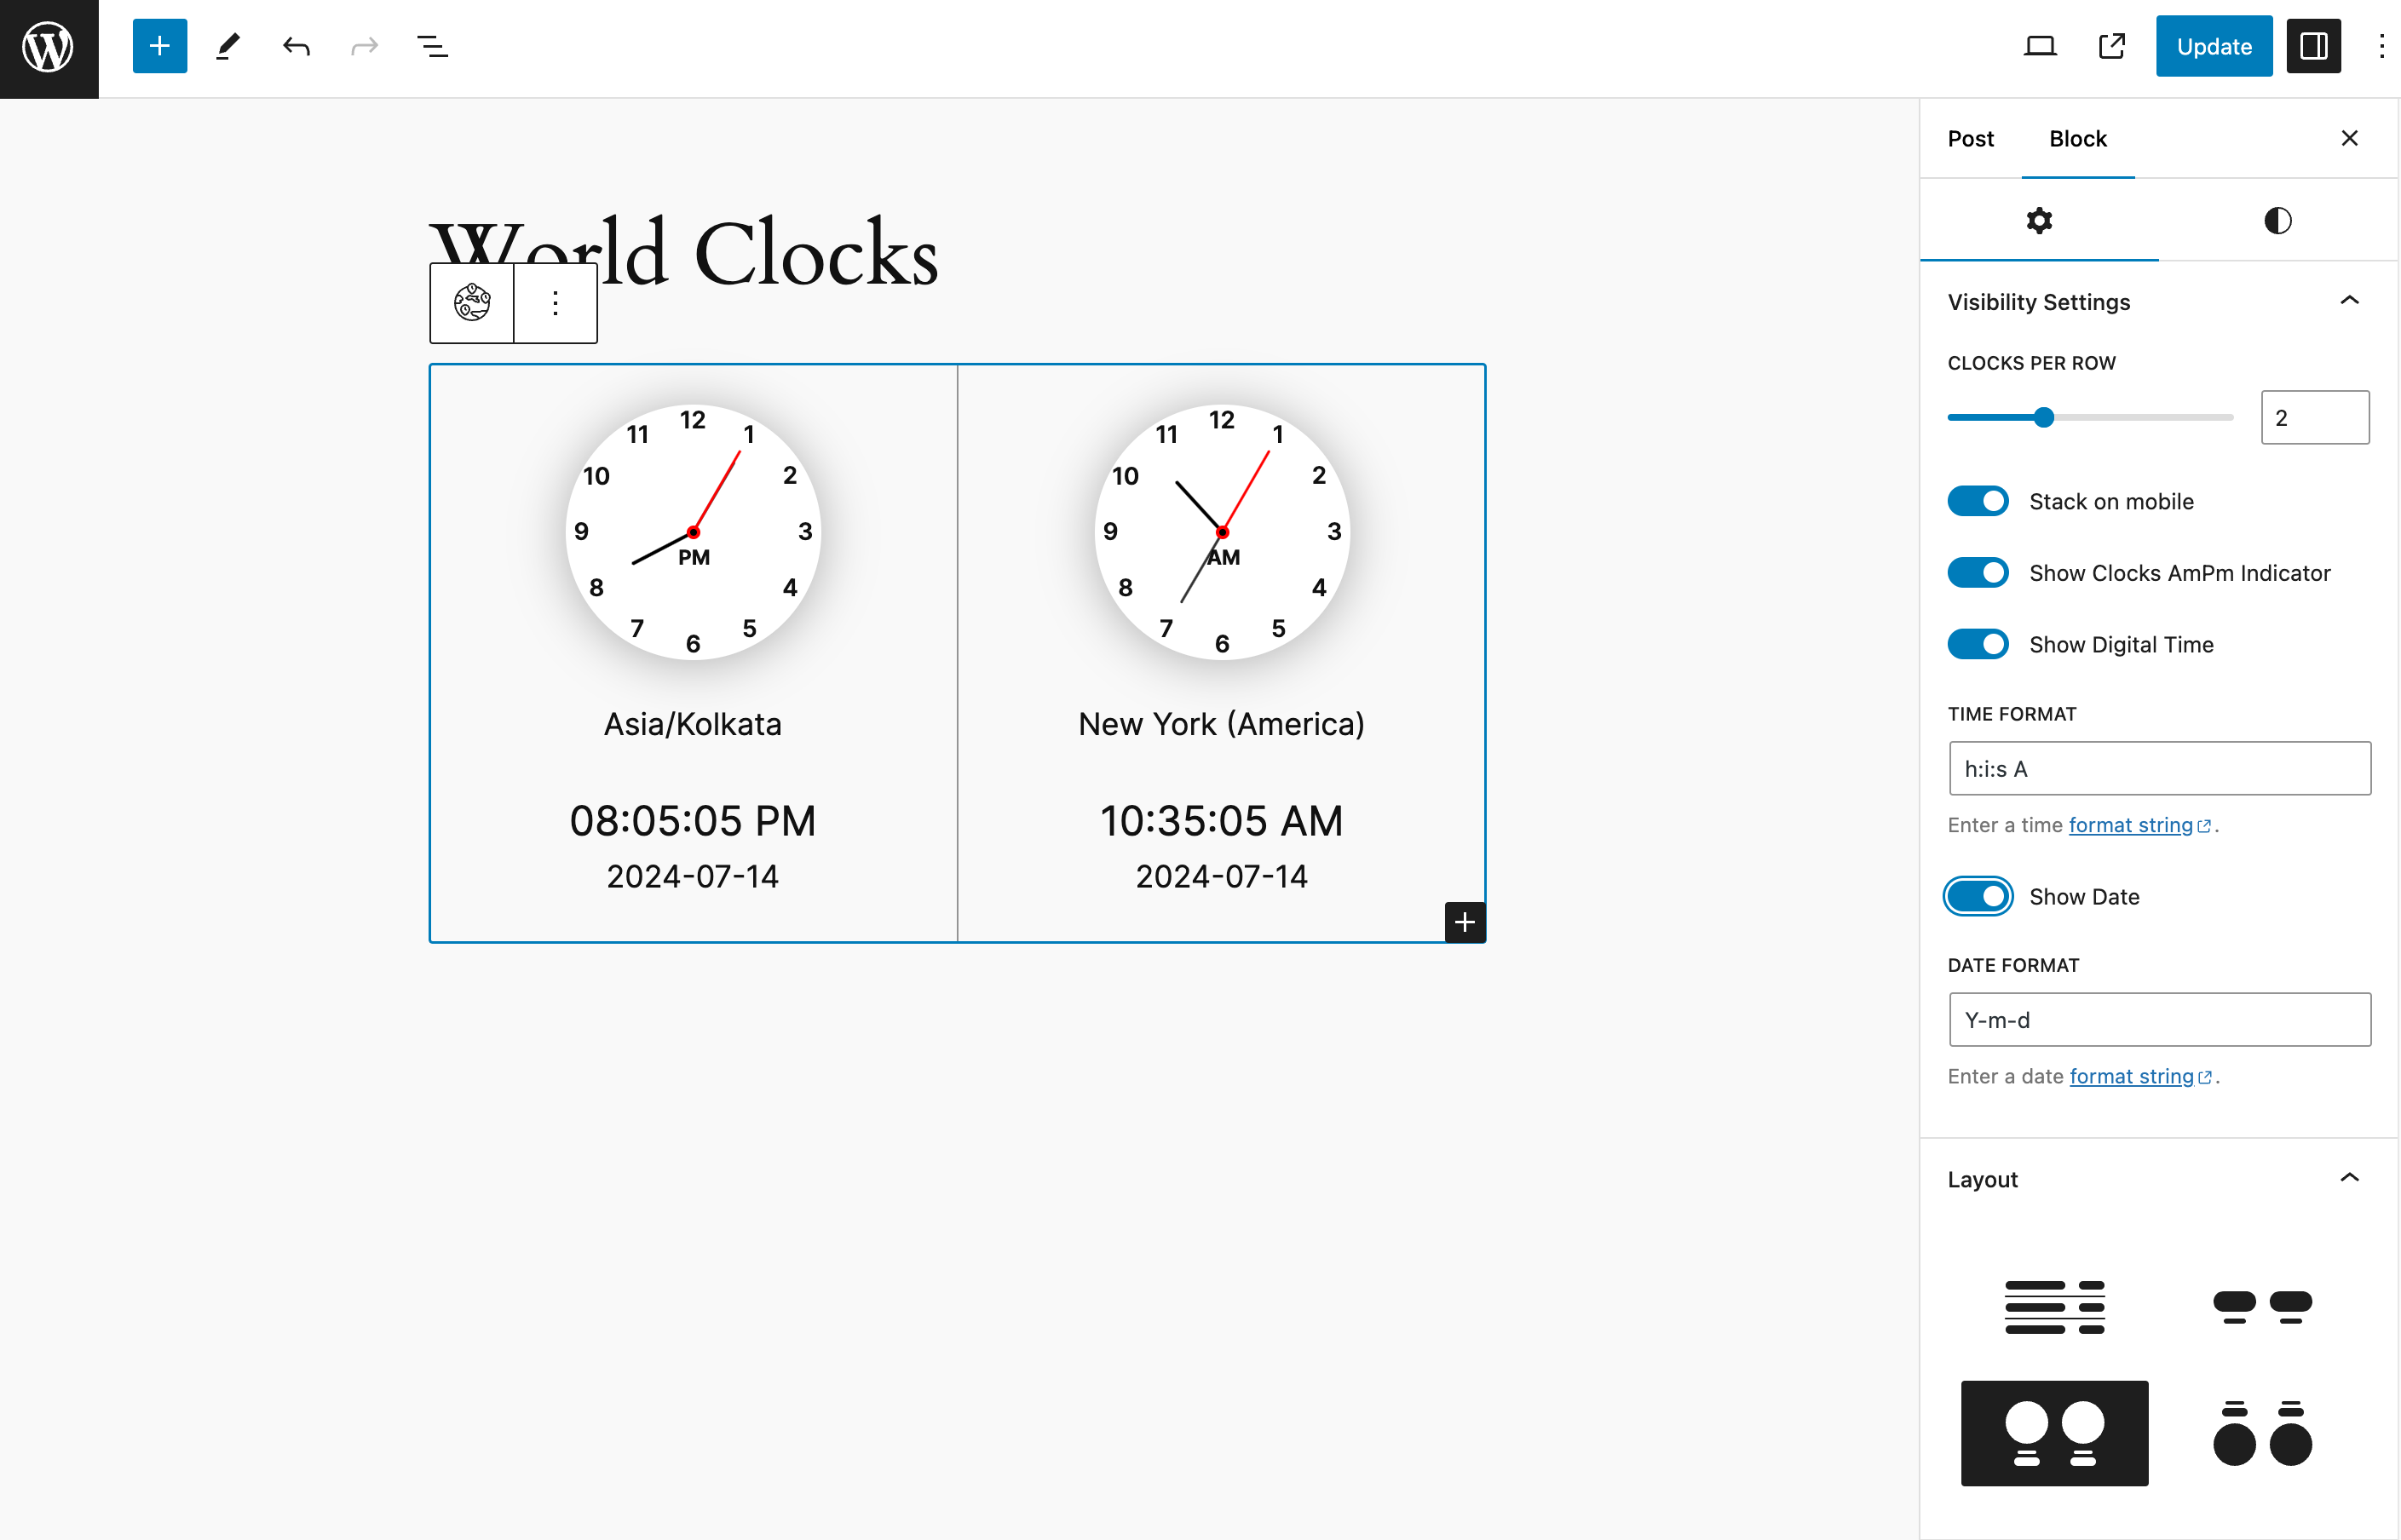Open the gear Settings sub-tab
This screenshot has width=2401, height=1540.
pos(2039,220)
